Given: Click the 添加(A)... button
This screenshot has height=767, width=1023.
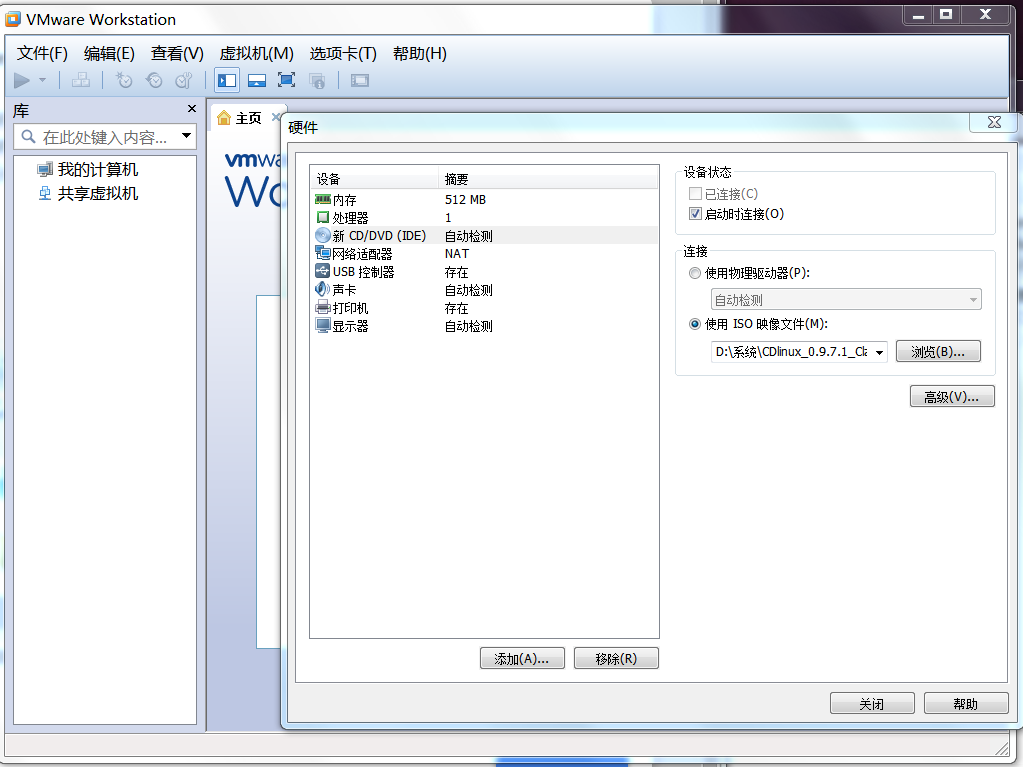Looking at the screenshot, I should [522, 658].
